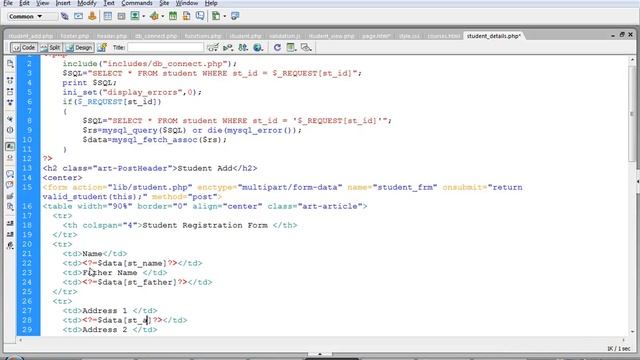Click the Format Source Code icon

(10, 246)
